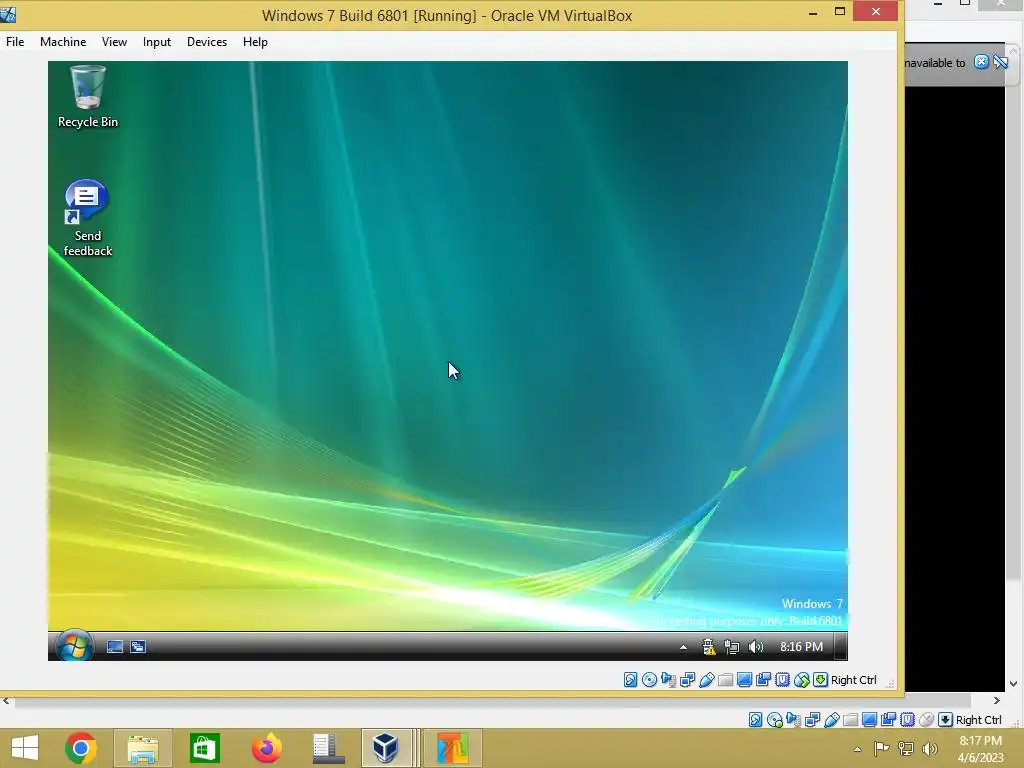Click keyboard capture arrow in front VM status bar
1024x768 pixels.
(820, 680)
